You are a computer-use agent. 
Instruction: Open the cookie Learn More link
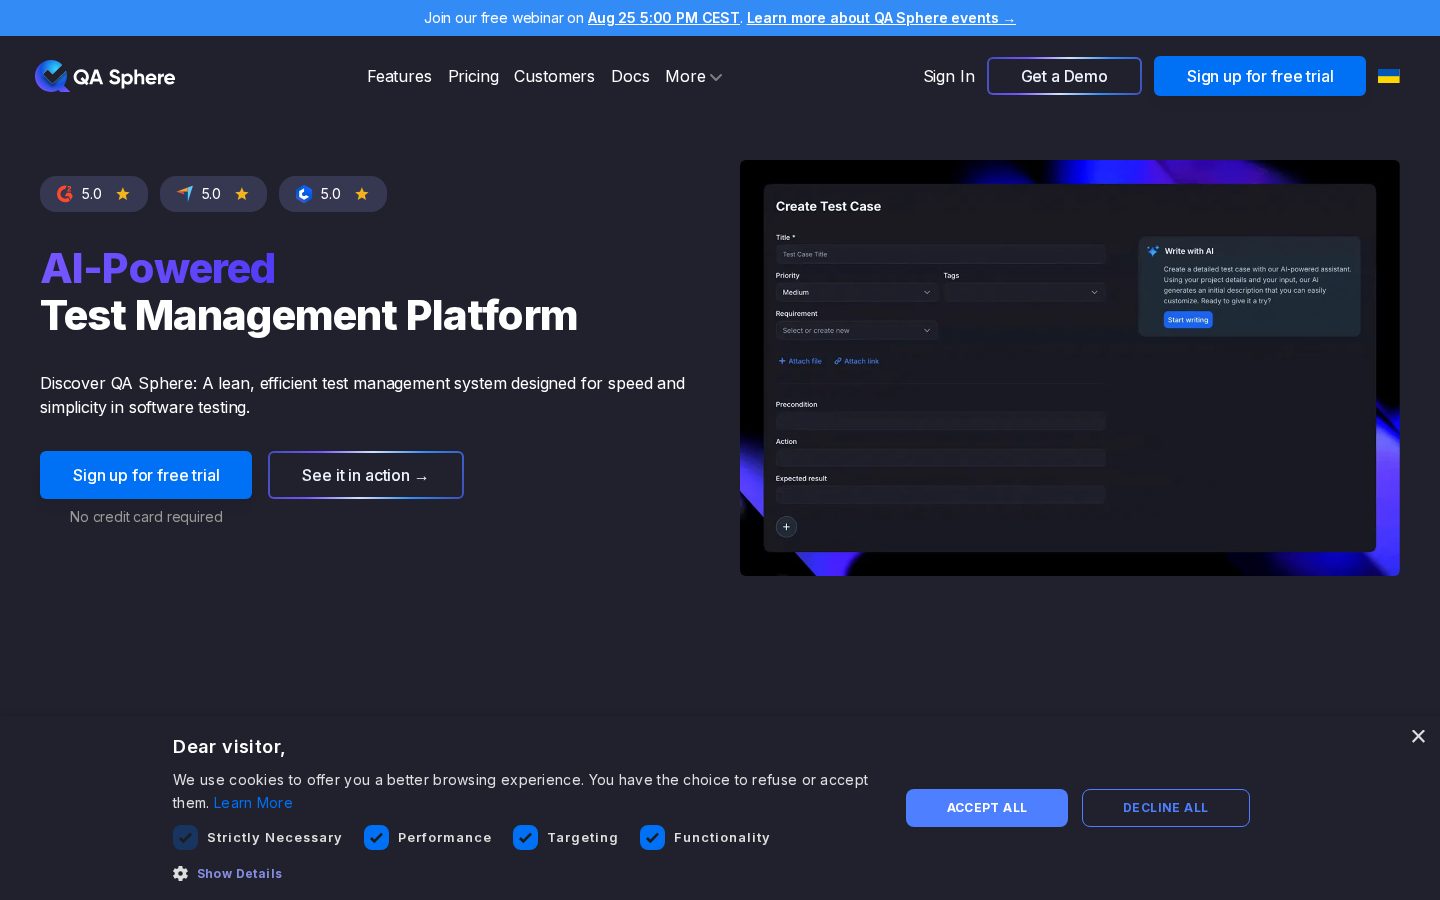pos(253,803)
